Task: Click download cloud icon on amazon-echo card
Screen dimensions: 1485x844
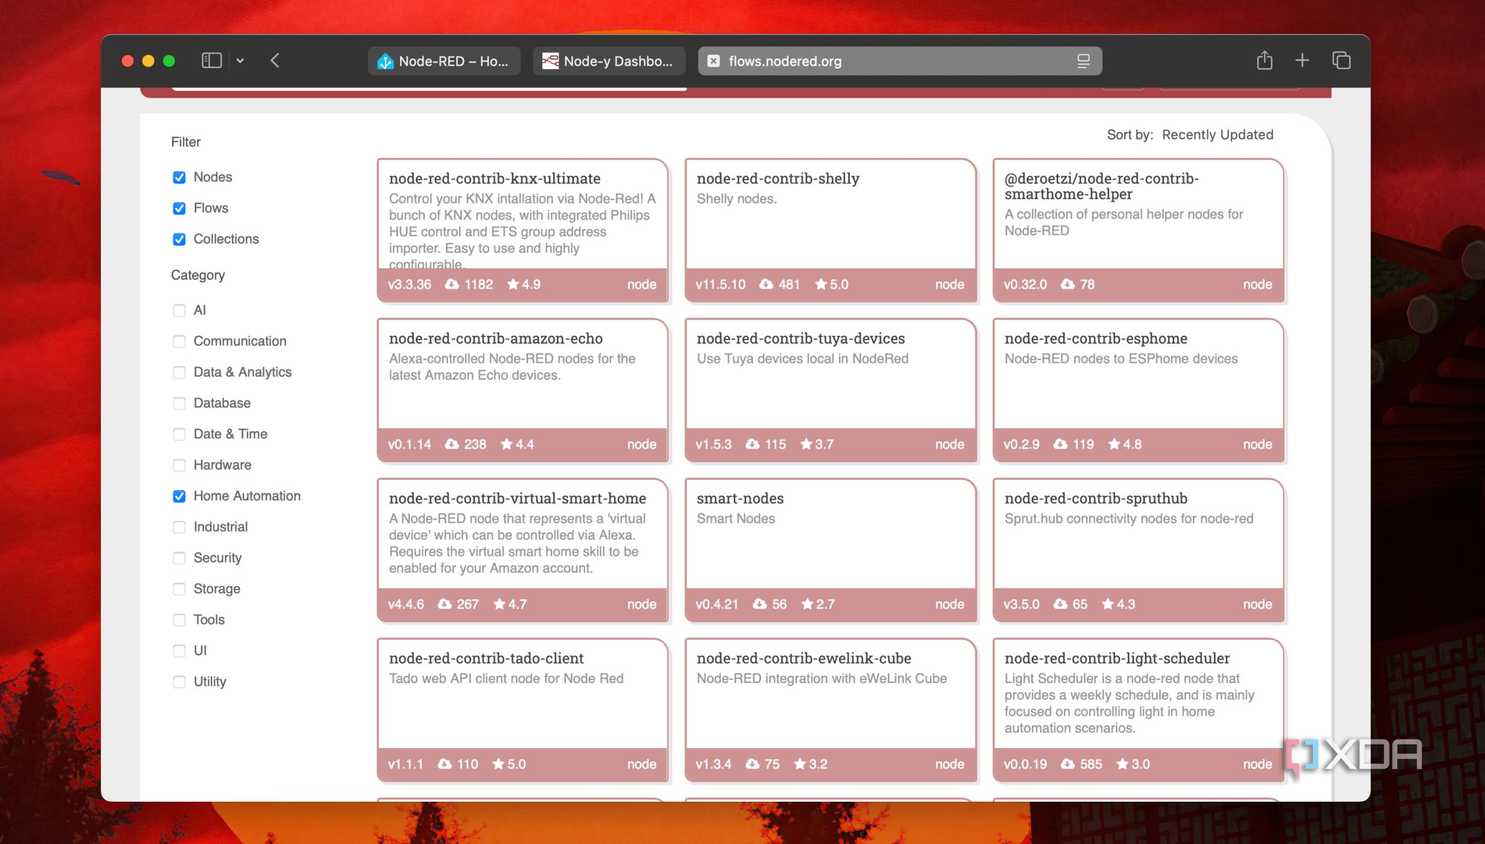Action: click(x=452, y=444)
